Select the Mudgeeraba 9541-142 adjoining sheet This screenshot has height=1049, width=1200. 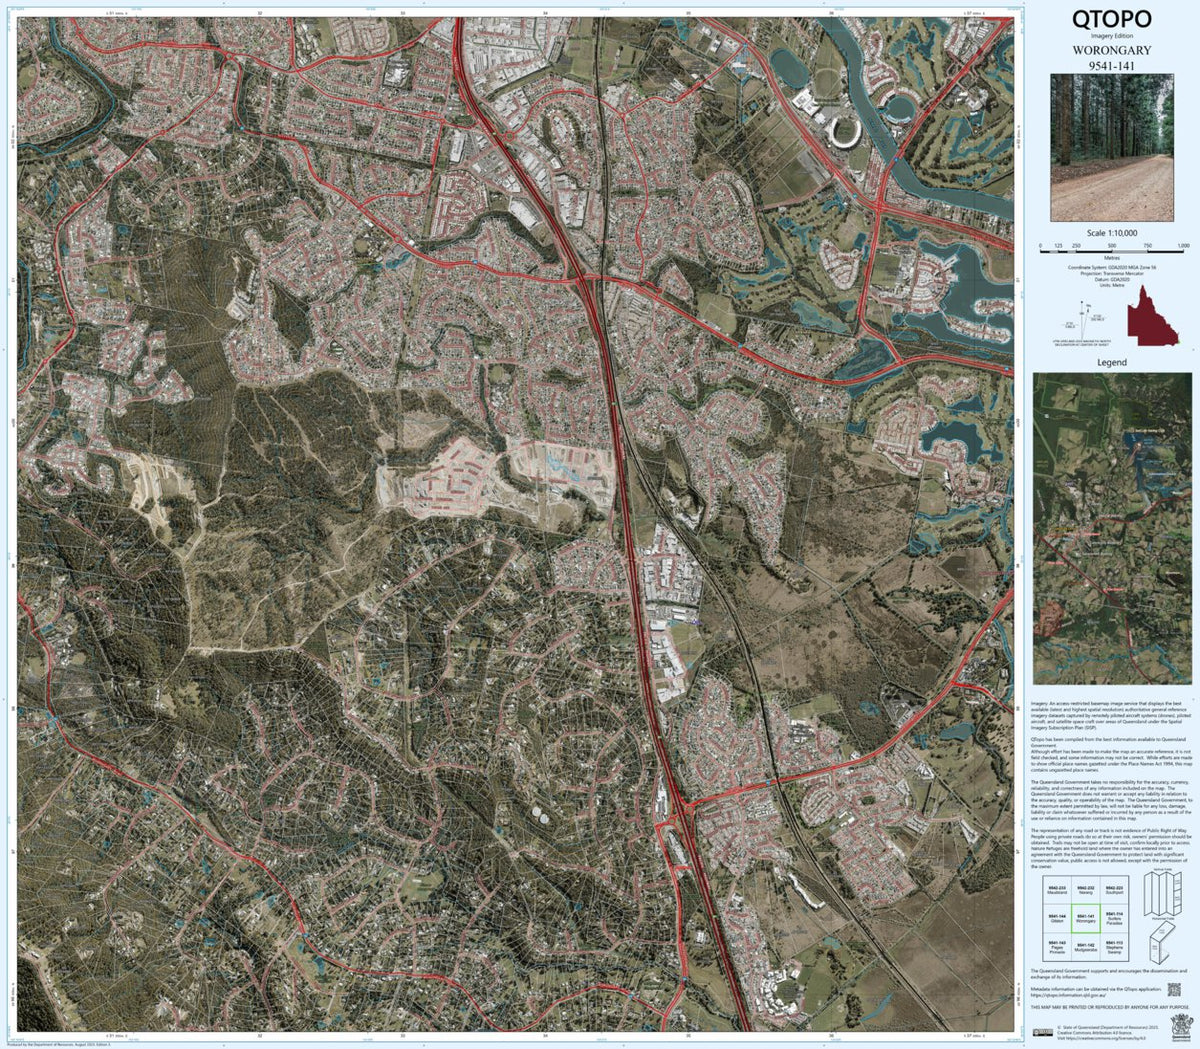click(1086, 947)
